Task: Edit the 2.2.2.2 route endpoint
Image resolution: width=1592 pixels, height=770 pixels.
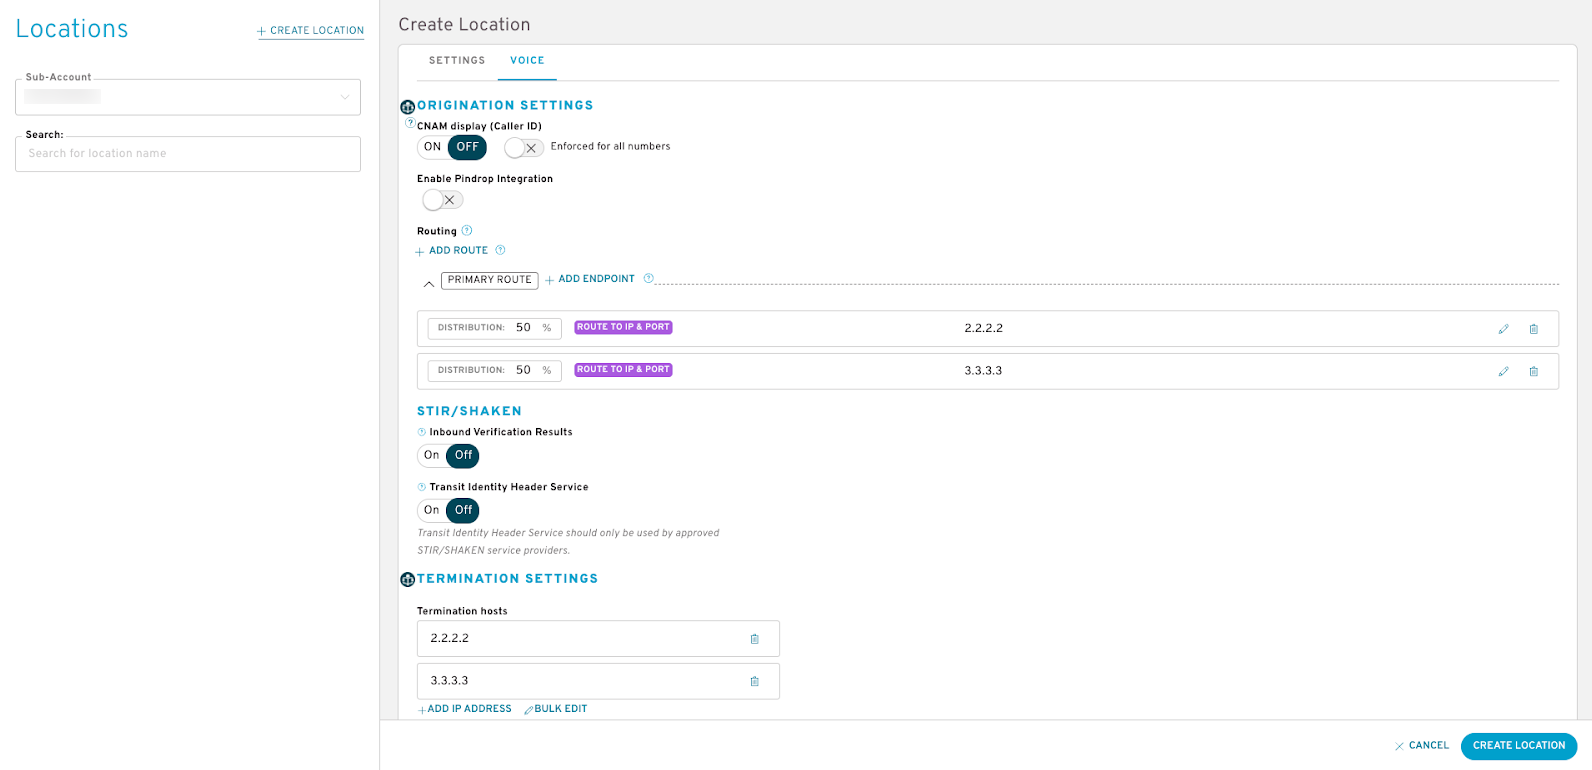Action: (1503, 329)
